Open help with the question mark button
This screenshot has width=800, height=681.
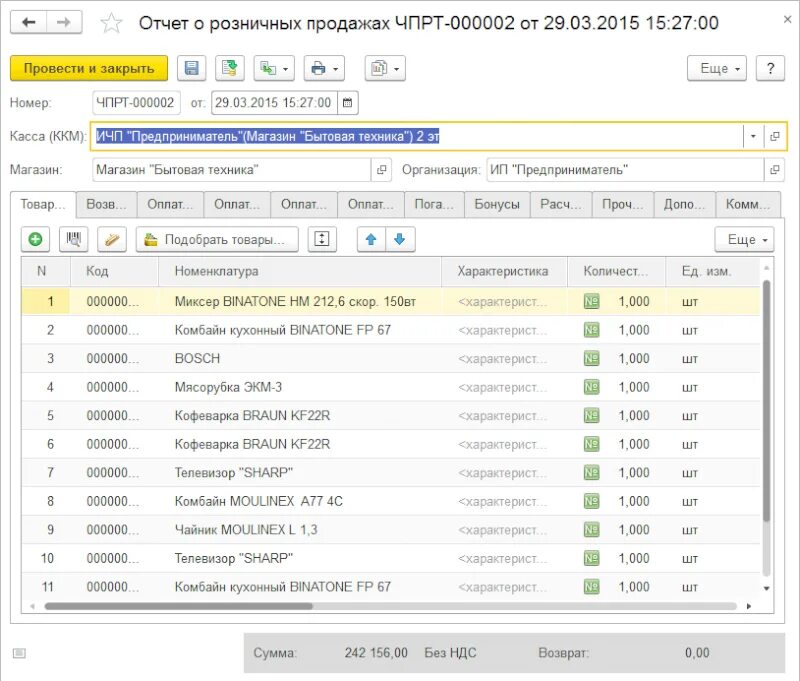(x=770, y=68)
